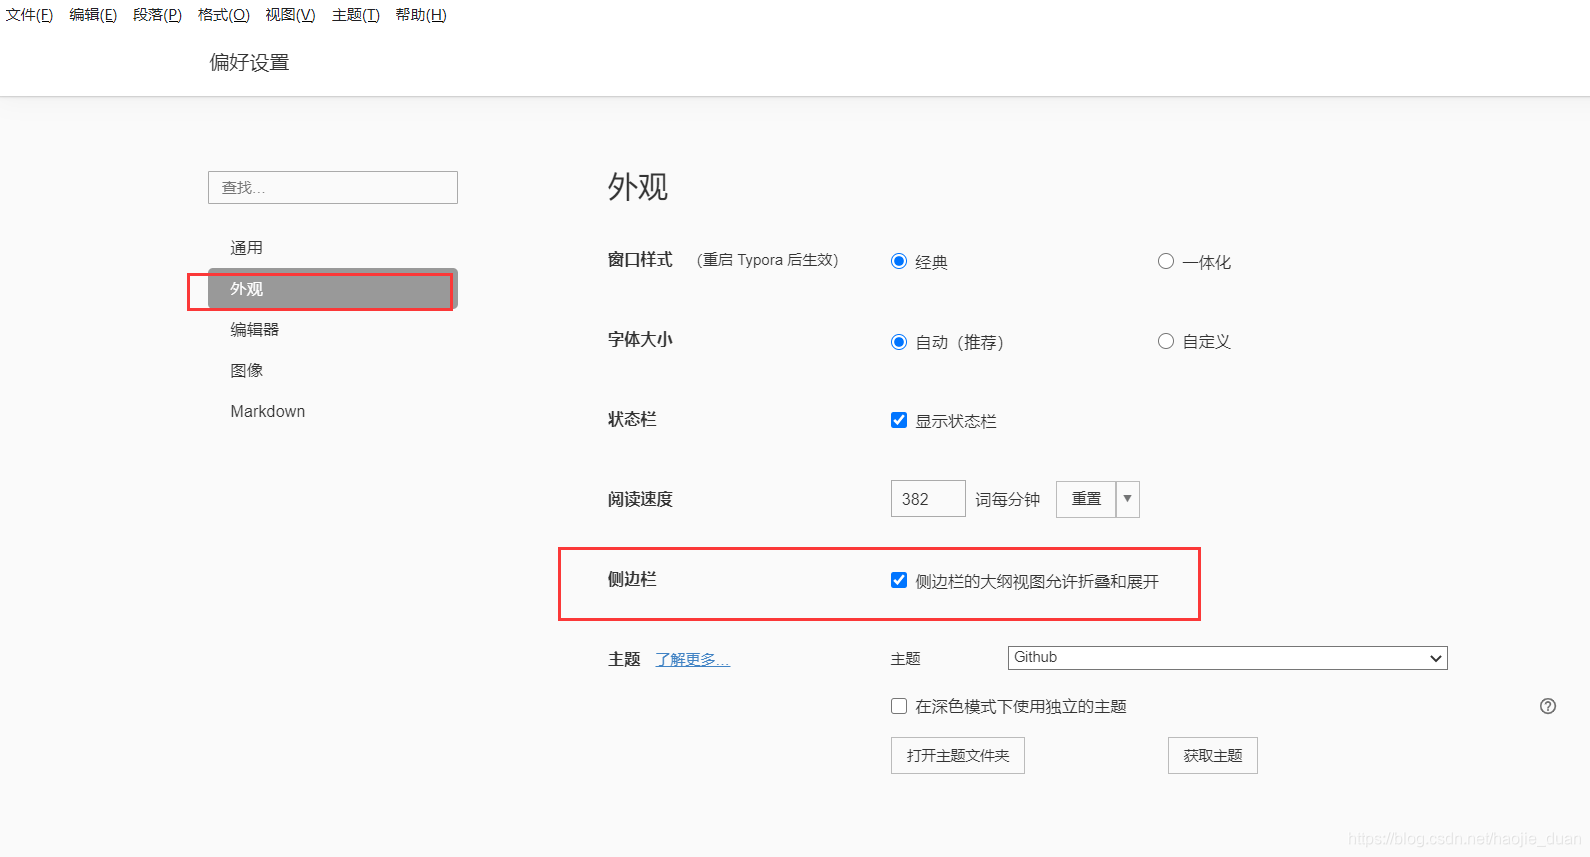Click the 打开主题文件夹 button
Viewport: 1590px width, 857px height.
[958, 756]
